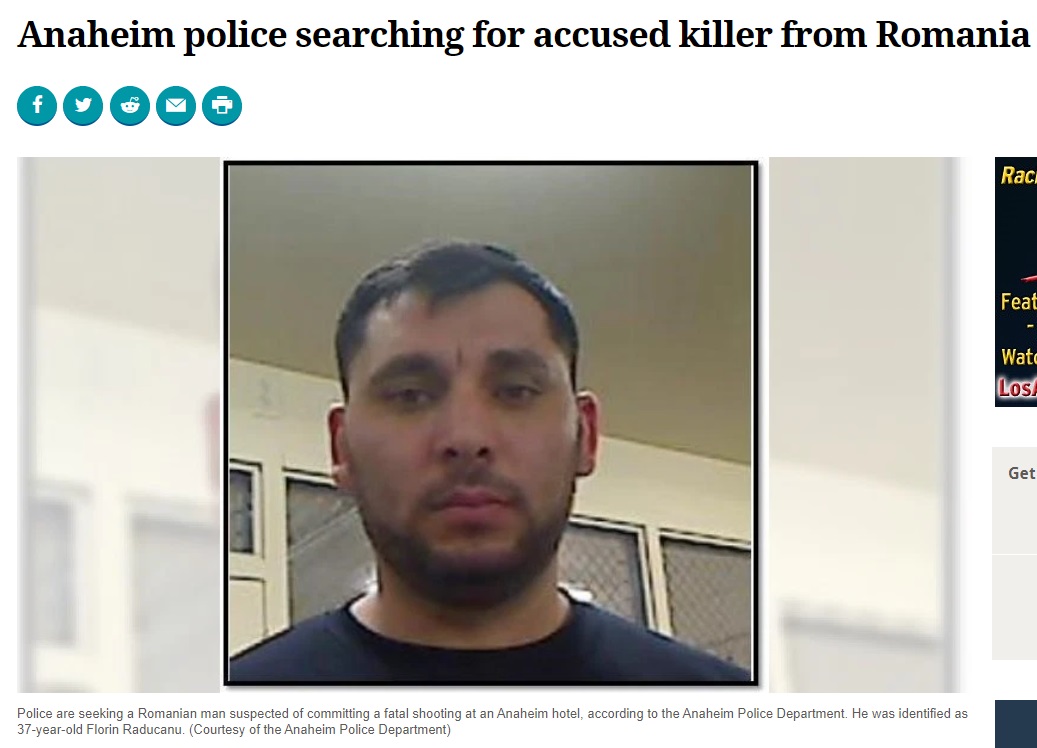Click the 'Watc' line in the ad
Screen dimensions: 1037x748
pos(1018,357)
